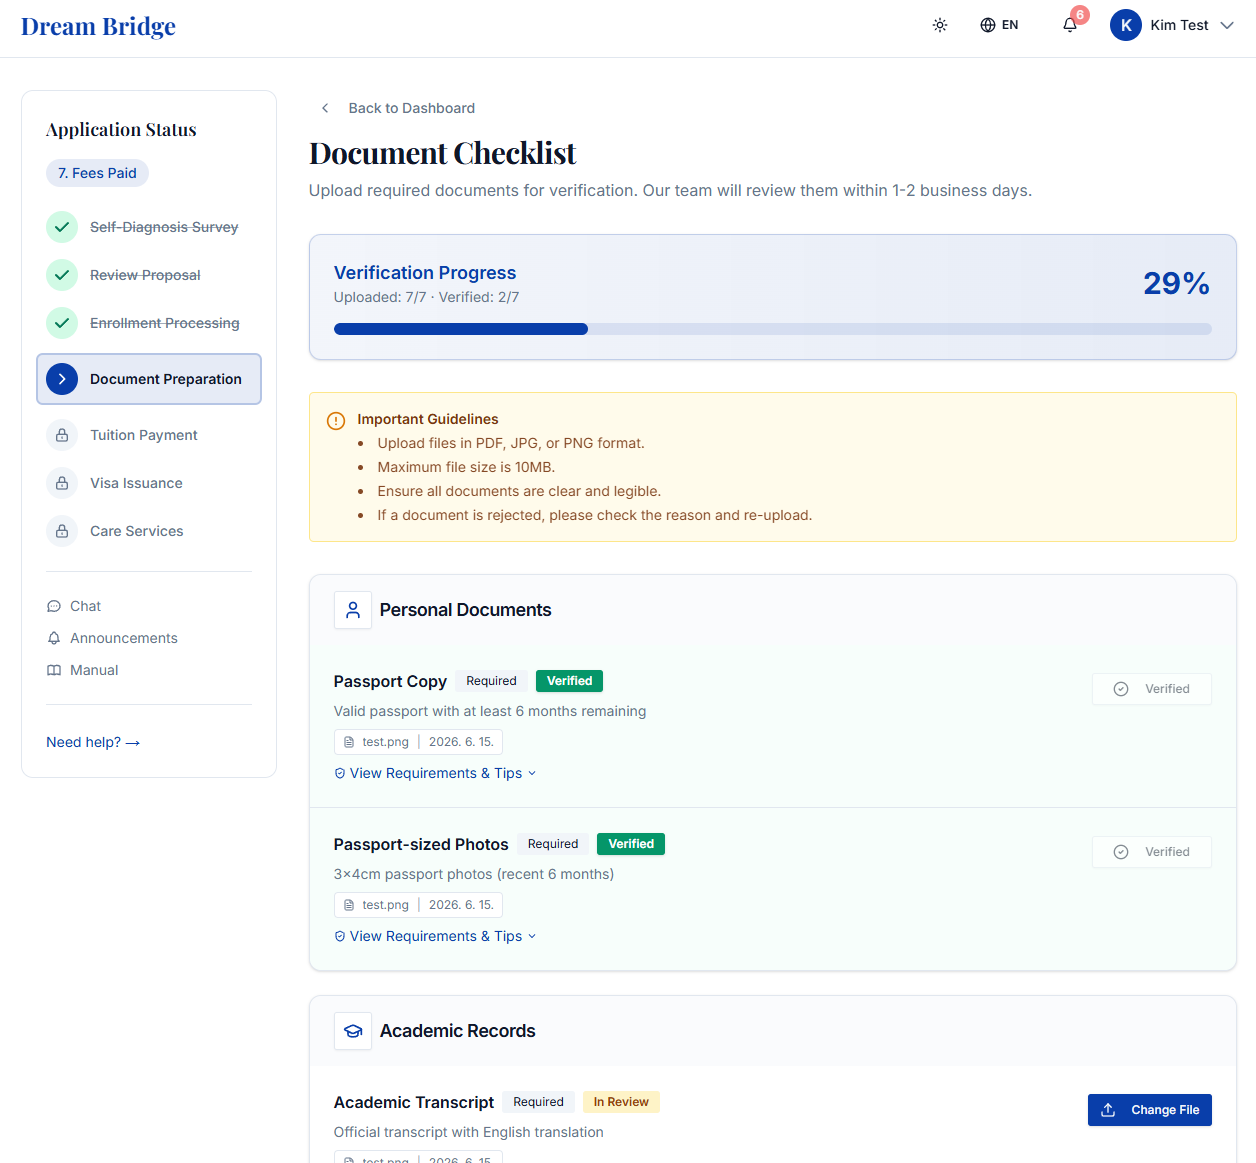
Task: Click the K user avatar circle
Action: coord(1126,25)
